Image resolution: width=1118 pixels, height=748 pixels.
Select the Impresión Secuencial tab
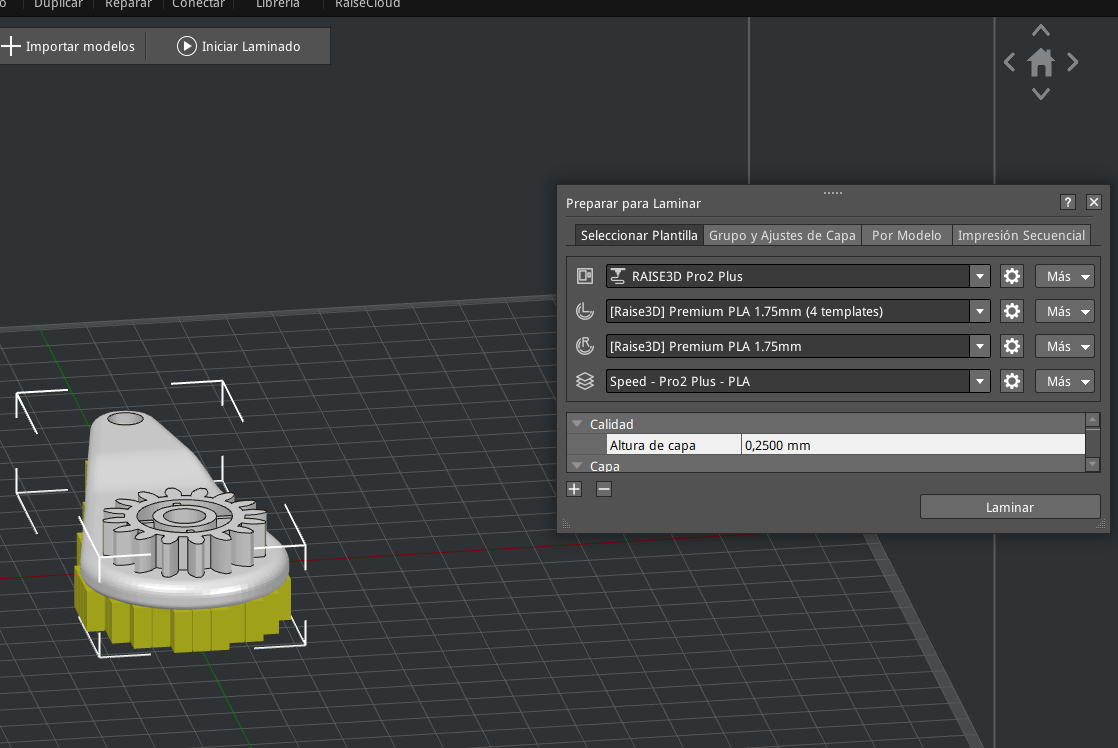[1020, 235]
